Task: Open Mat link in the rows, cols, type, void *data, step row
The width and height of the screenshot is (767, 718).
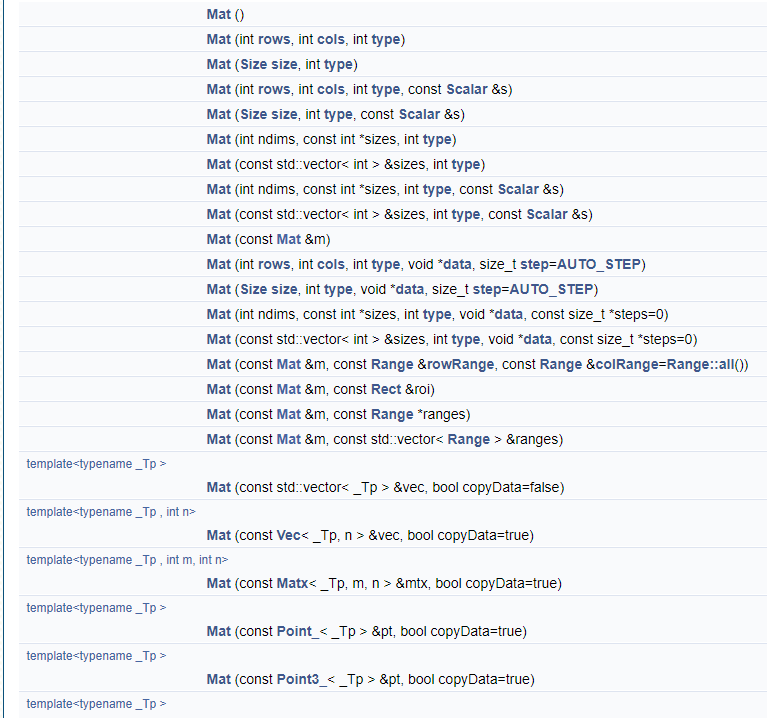Action: pos(218,264)
